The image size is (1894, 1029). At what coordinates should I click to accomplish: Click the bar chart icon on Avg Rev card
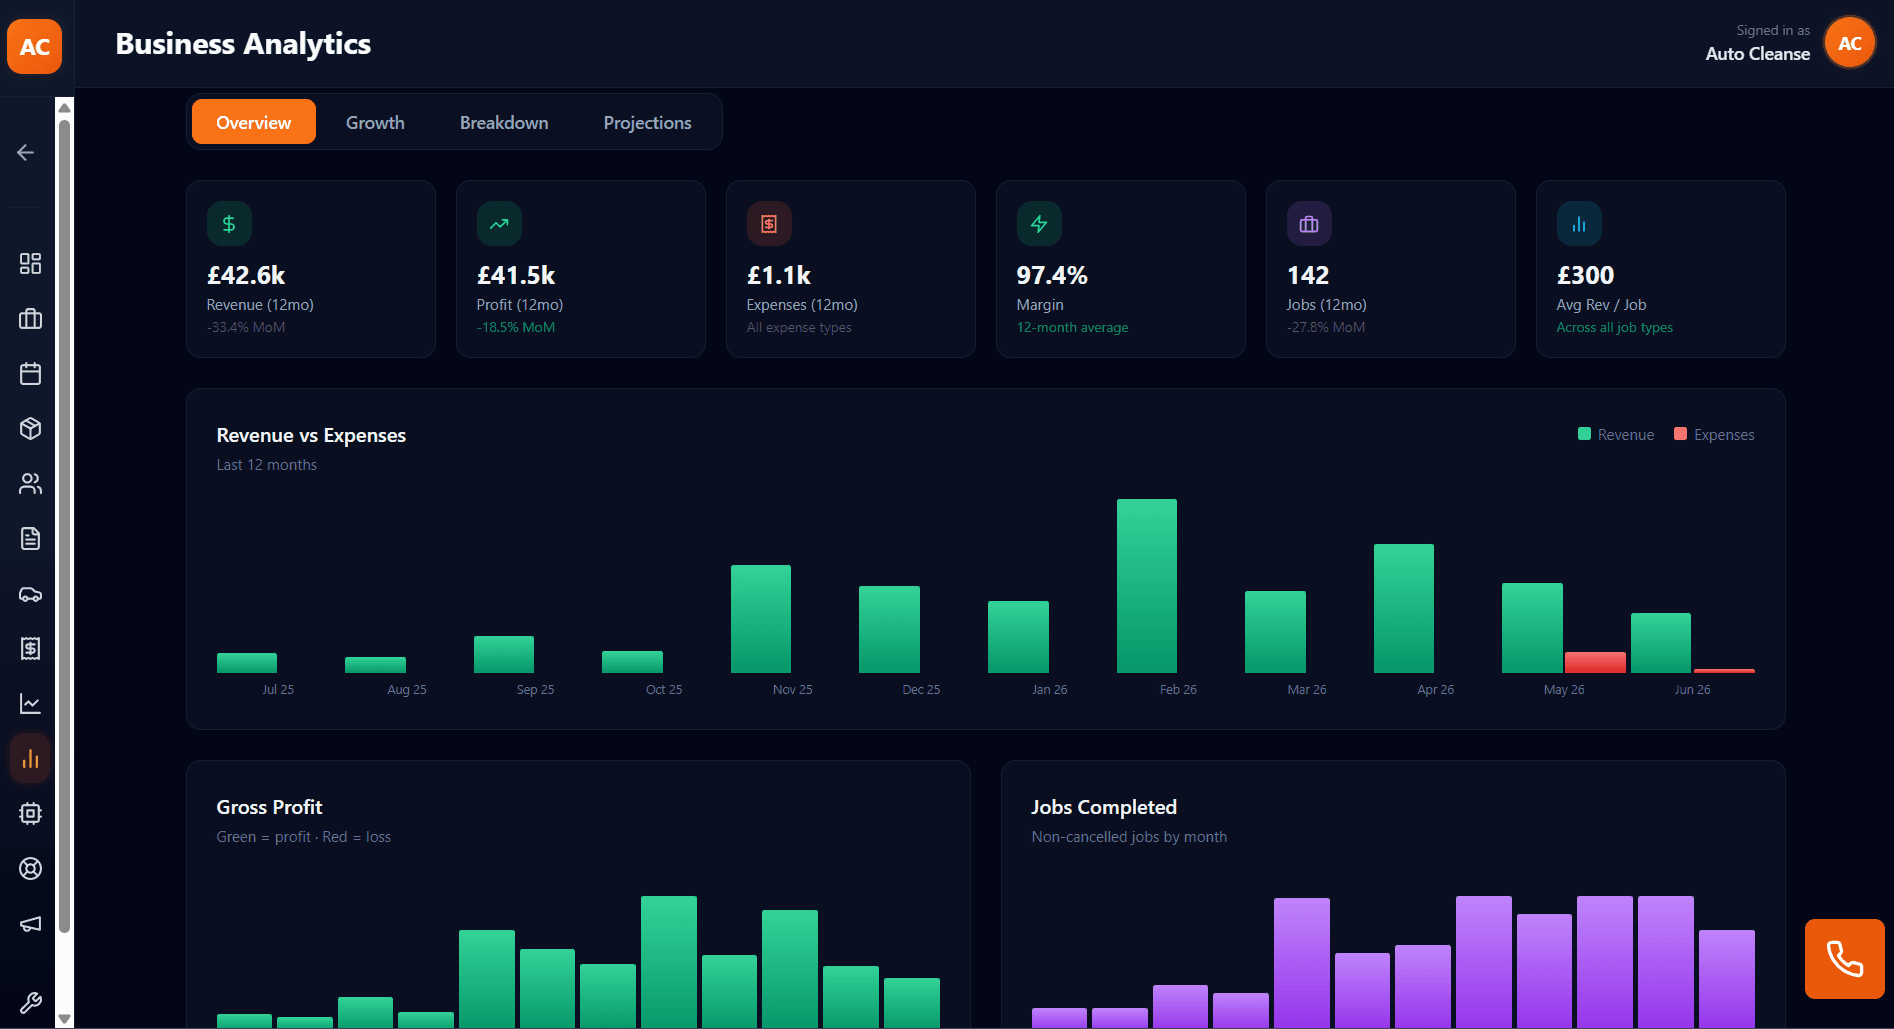1579,224
